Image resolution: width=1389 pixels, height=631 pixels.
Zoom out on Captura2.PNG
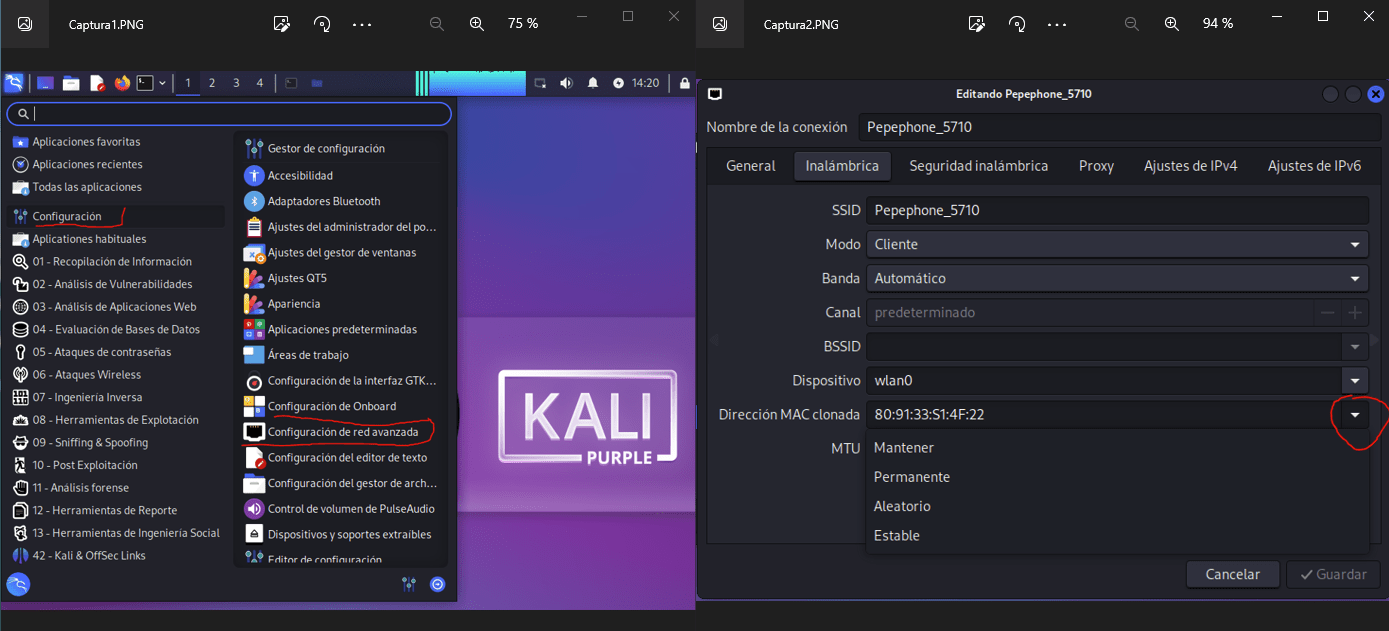coord(1131,22)
